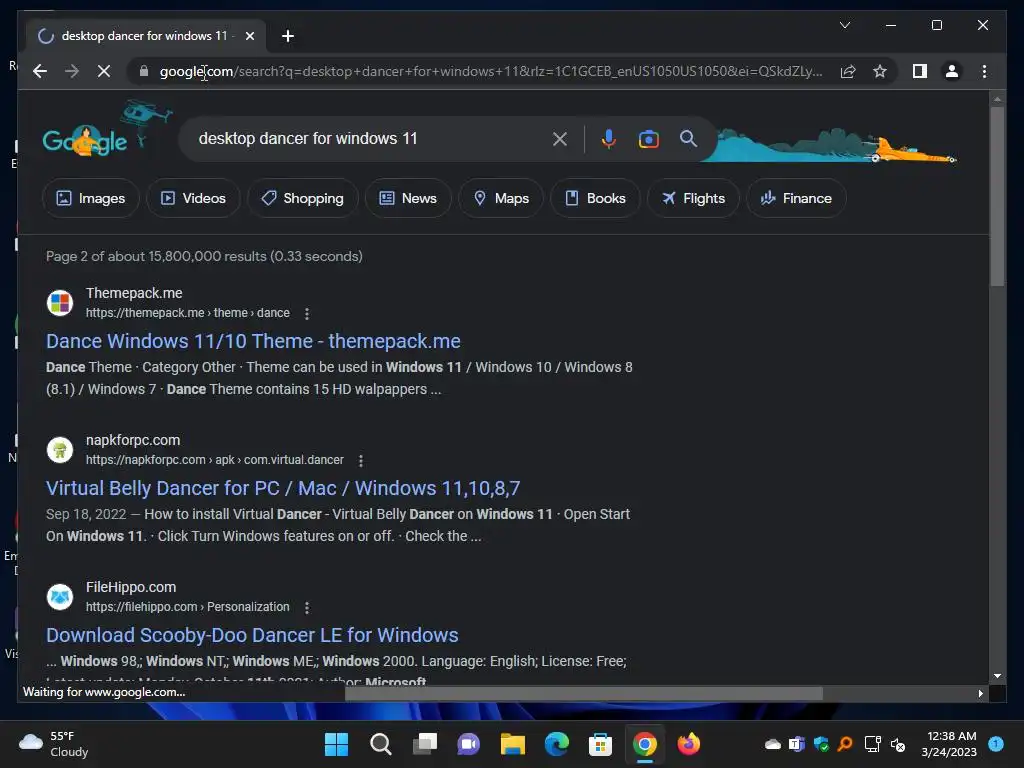Viewport: 1024px width, 768px height.
Task: Stop loading the page
Action: click(104, 71)
